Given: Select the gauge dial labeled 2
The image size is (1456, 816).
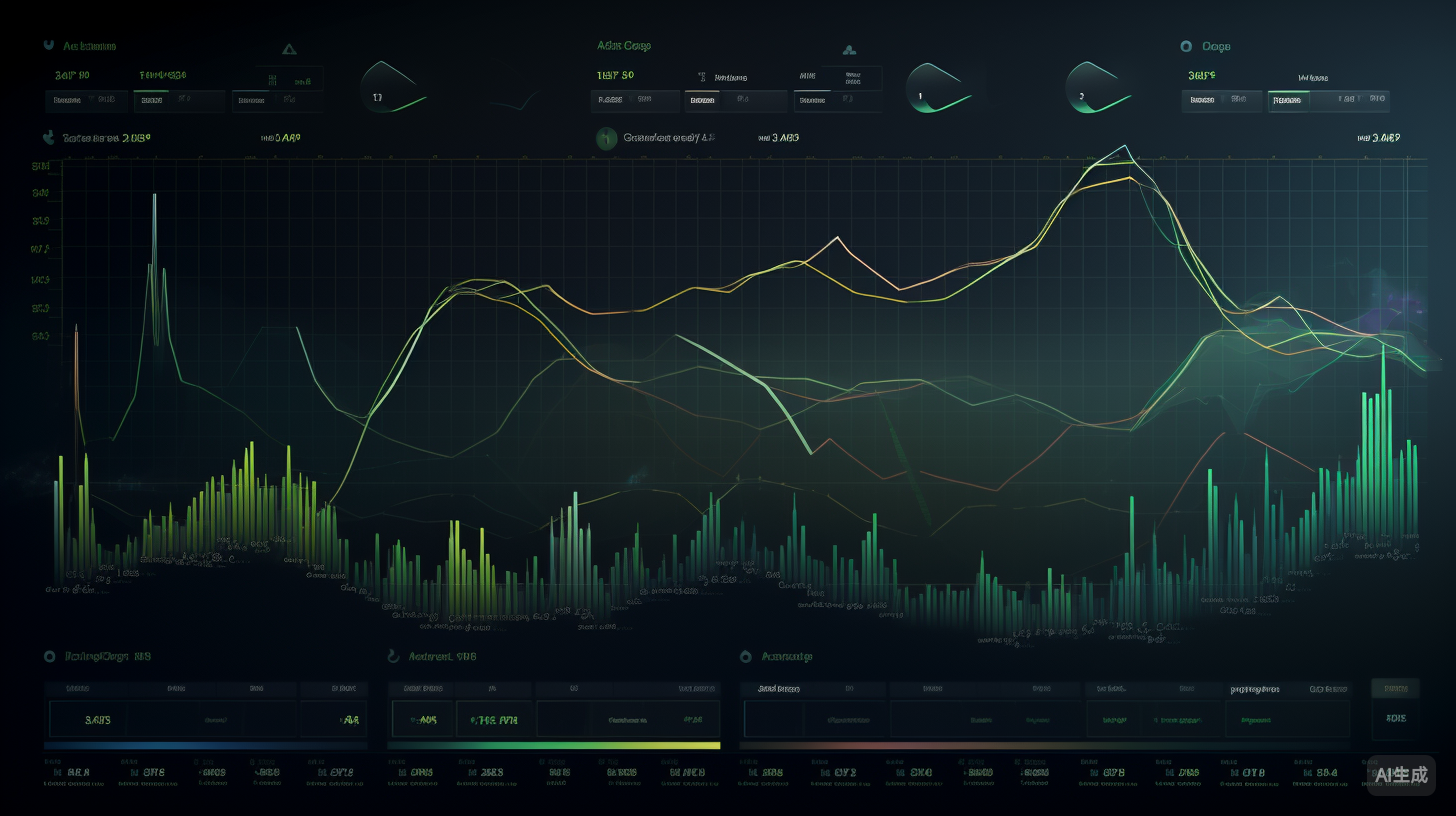Looking at the screenshot, I should point(1095,90).
